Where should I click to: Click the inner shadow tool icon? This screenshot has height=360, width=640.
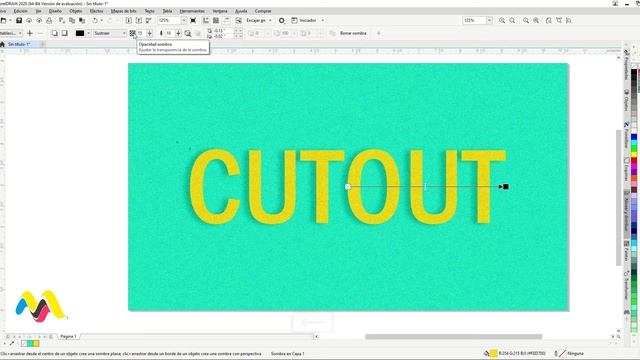(64, 33)
